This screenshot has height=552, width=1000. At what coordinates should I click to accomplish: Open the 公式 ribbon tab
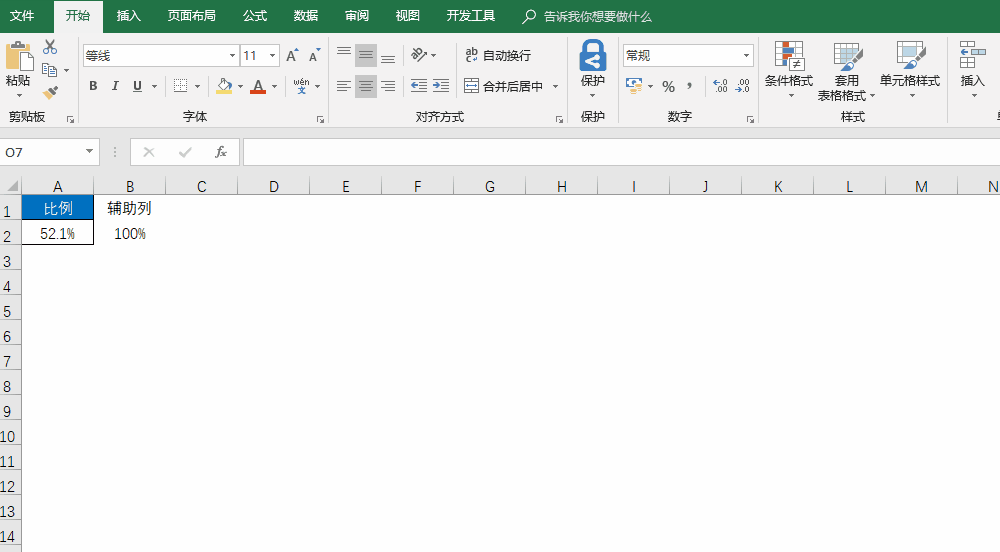coord(254,16)
